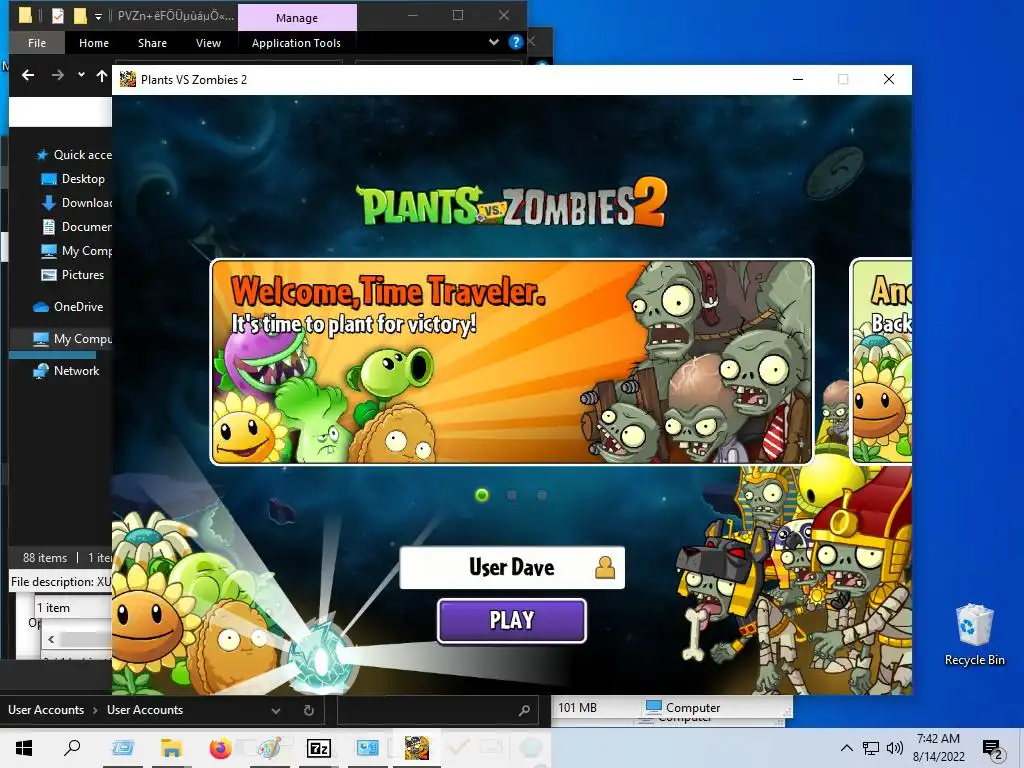Screen dimensions: 1024x768
Task: Click the OneDrive cloud icon
Action: click(x=41, y=307)
